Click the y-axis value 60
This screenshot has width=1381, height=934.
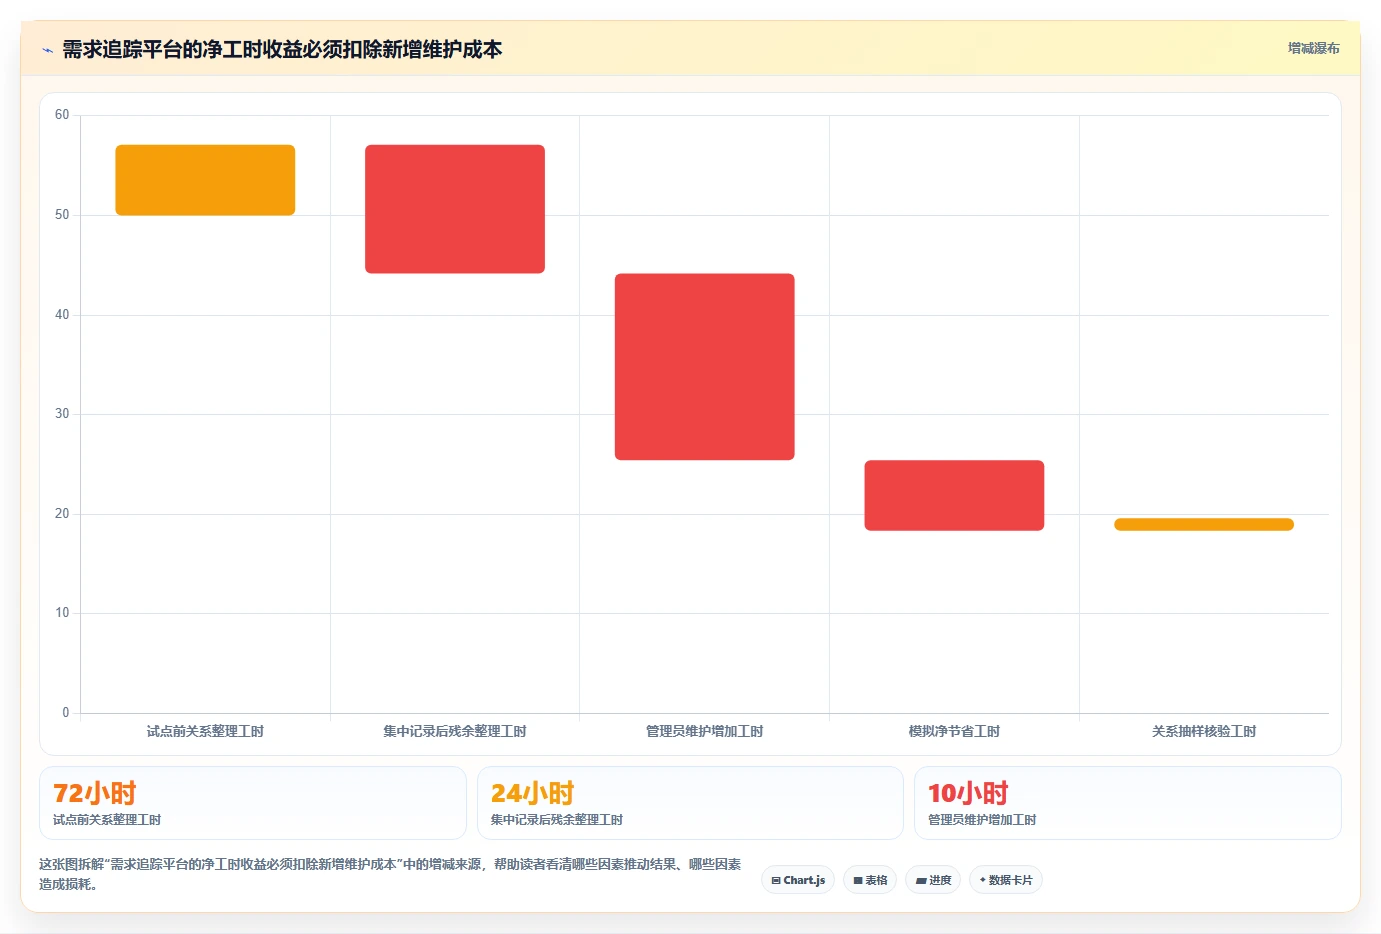point(62,115)
